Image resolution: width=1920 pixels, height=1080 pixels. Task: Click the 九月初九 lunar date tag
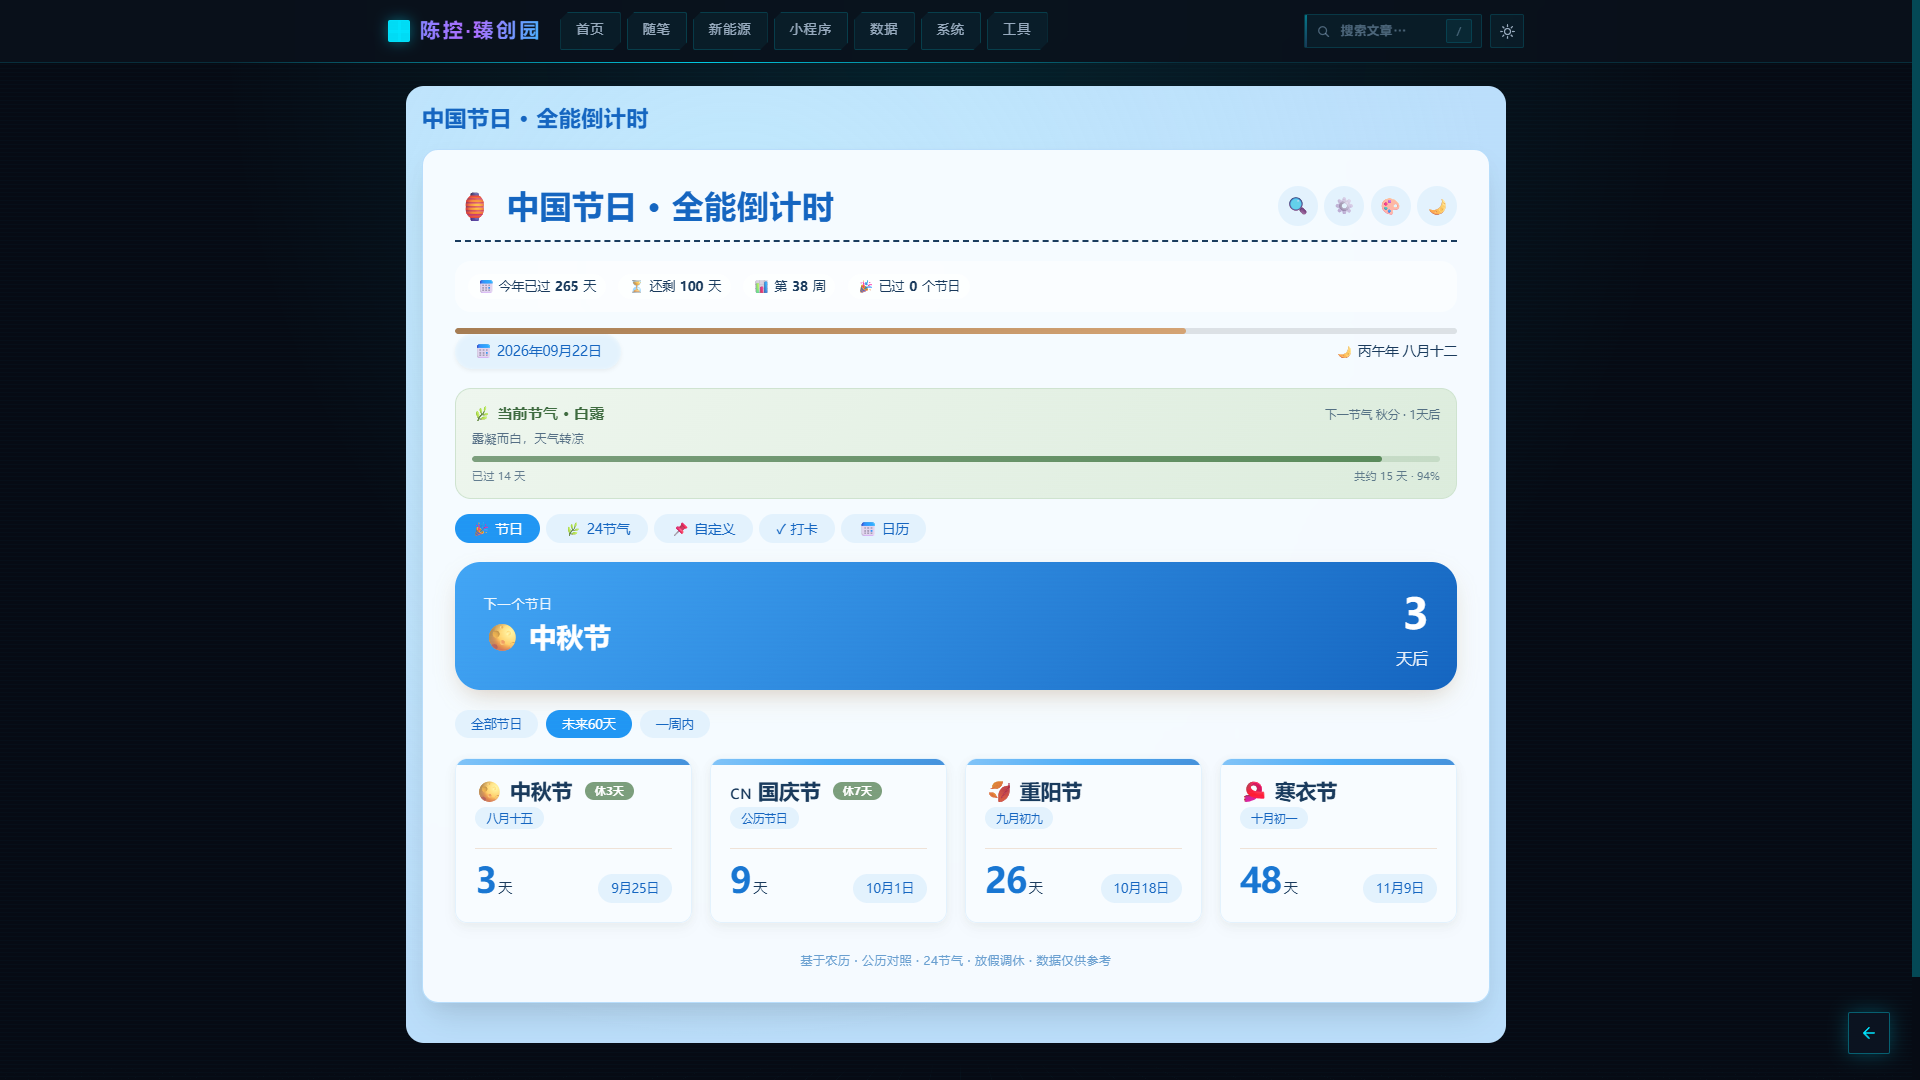pyautogui.click(x=1019, y=818)
